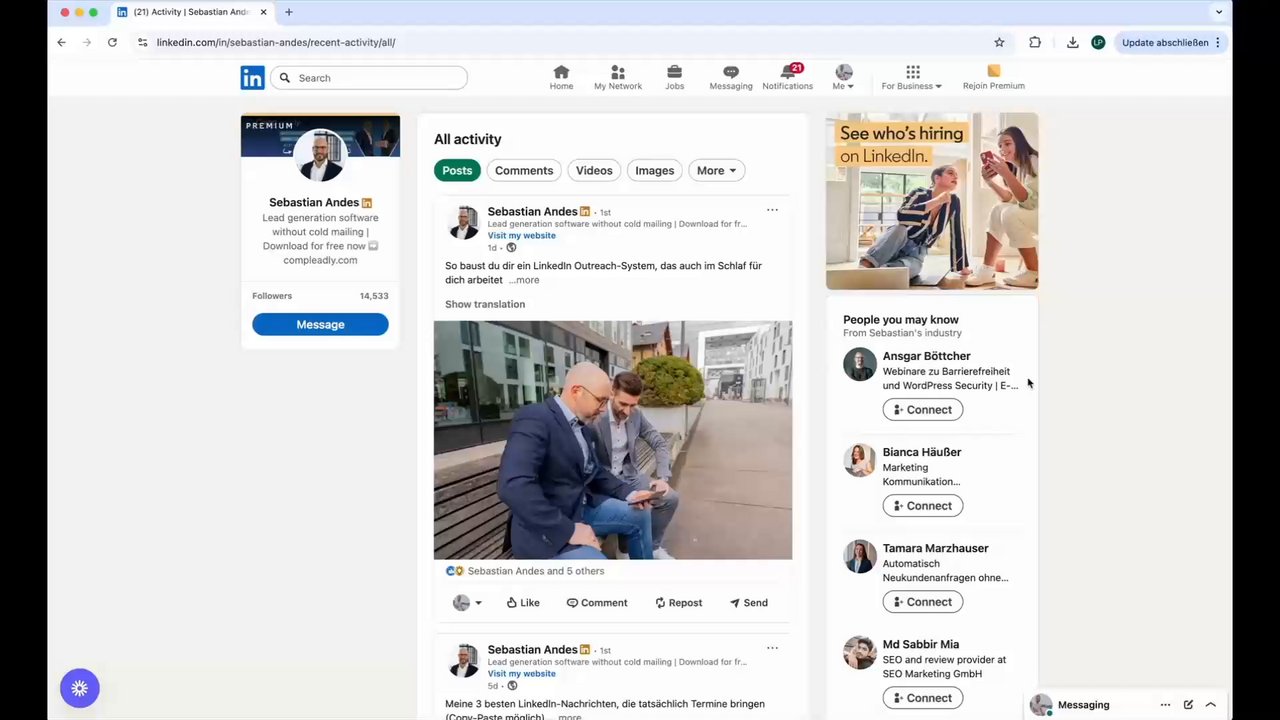This screenshot has height=720, width=1280.
Task: Open Messaging from top navigation
Action: tap(731, 78)
